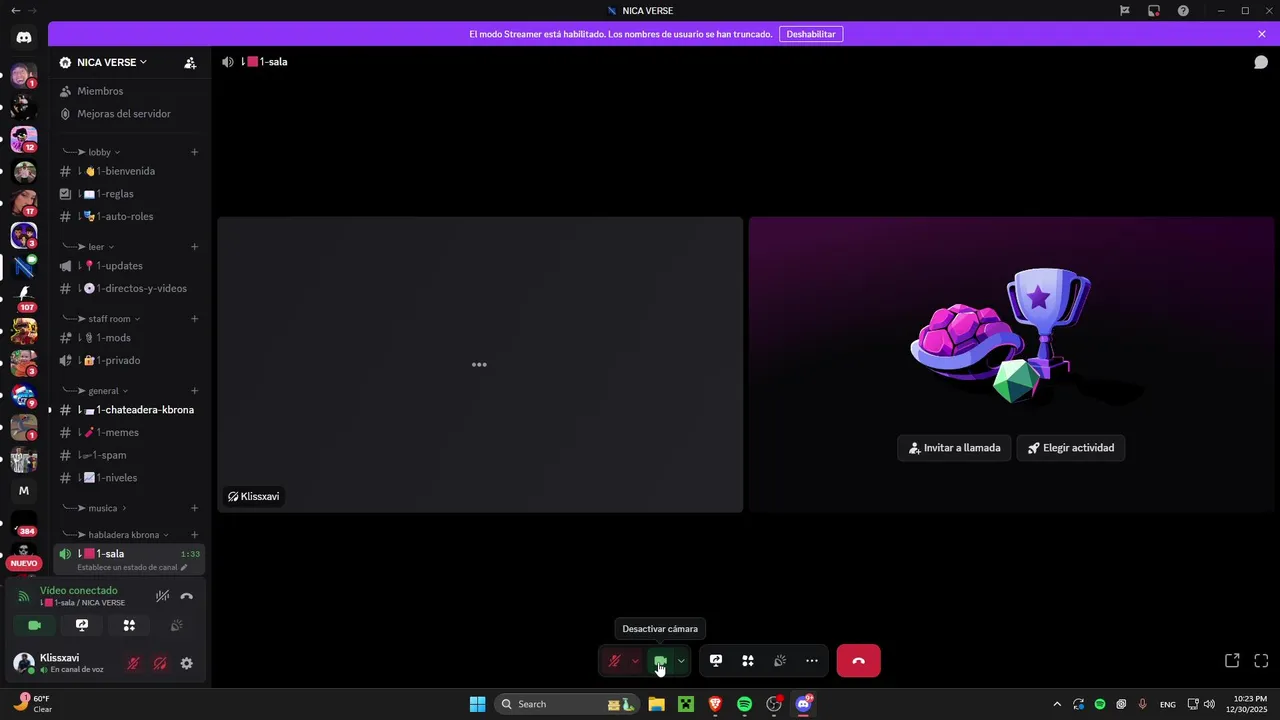
Task: Open Klissxavi user profile avatar
Action: coord(23,663)
